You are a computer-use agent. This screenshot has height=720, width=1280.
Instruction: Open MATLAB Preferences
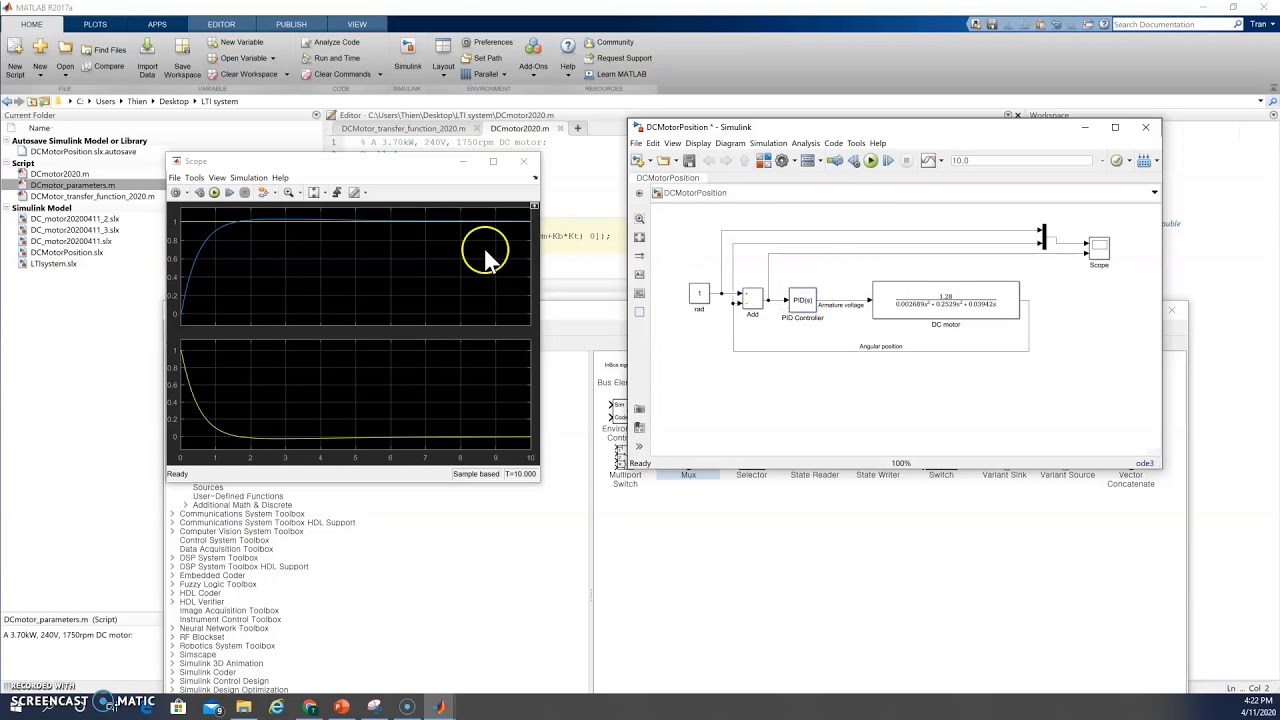[x=486, y=43]
